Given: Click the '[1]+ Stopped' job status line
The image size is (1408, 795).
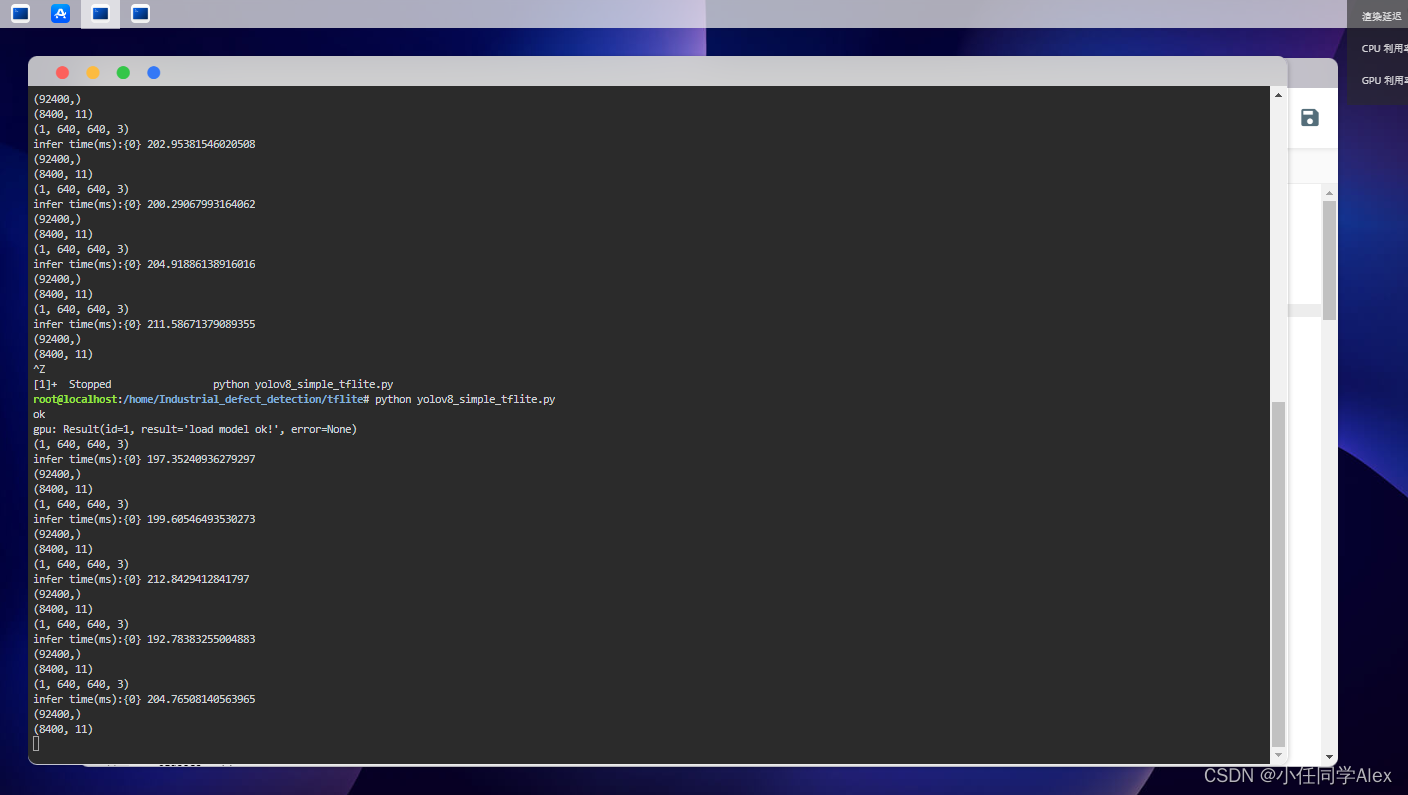Looking at the screenshot, I should (x=213, y=384).
